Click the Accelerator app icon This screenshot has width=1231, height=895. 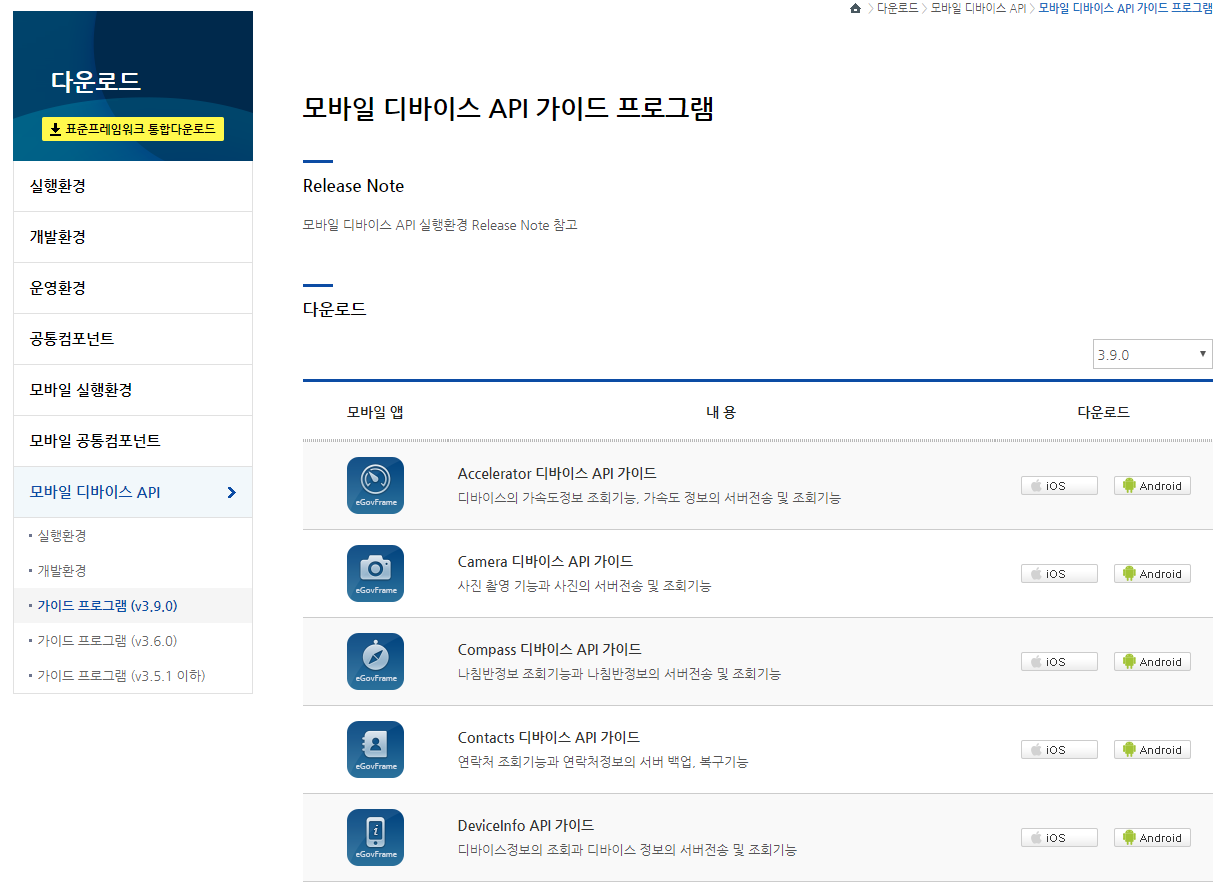(x=375, y=485)
